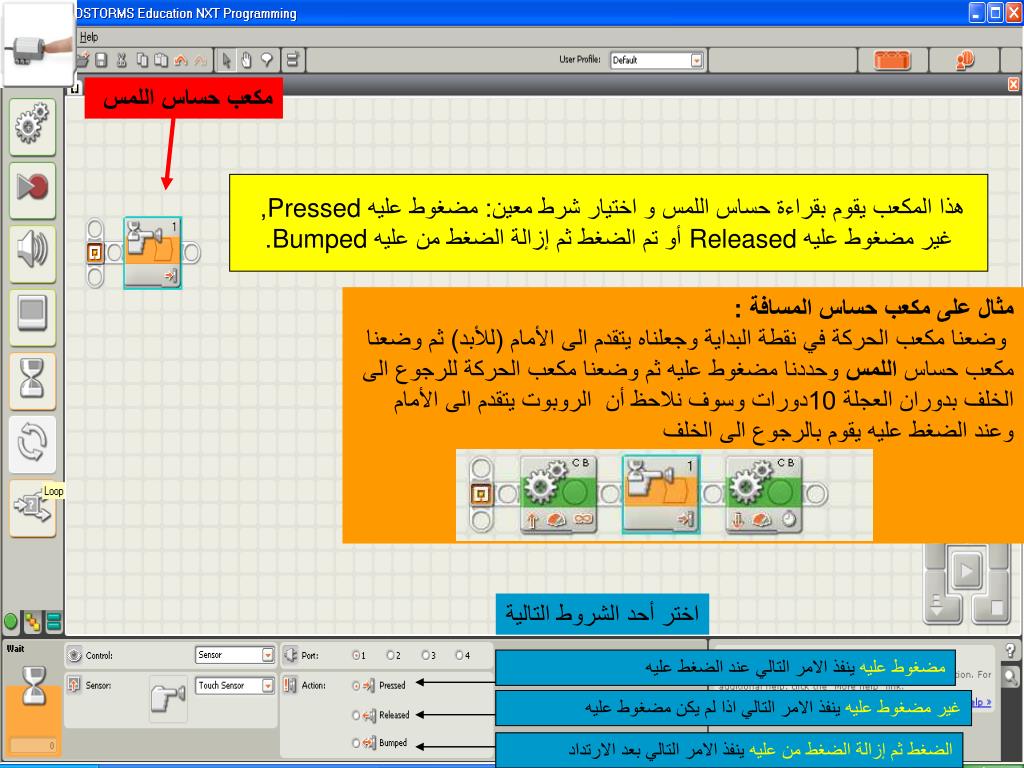Image resolution: width=1024 pixels, height=768 pixels.
Task: Select Port 2 radio button
Action: click(x=391, y=655)
